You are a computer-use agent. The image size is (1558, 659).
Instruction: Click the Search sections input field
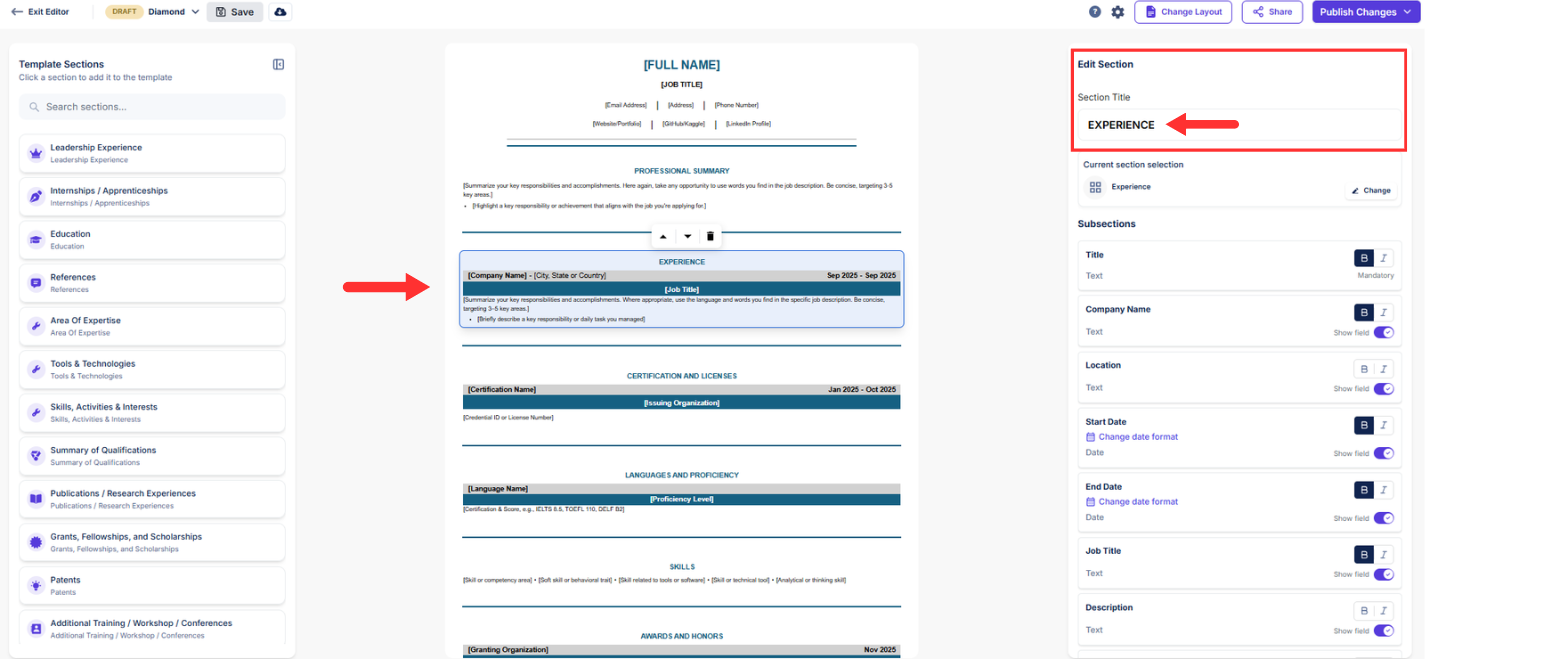(x=152, y=106)
